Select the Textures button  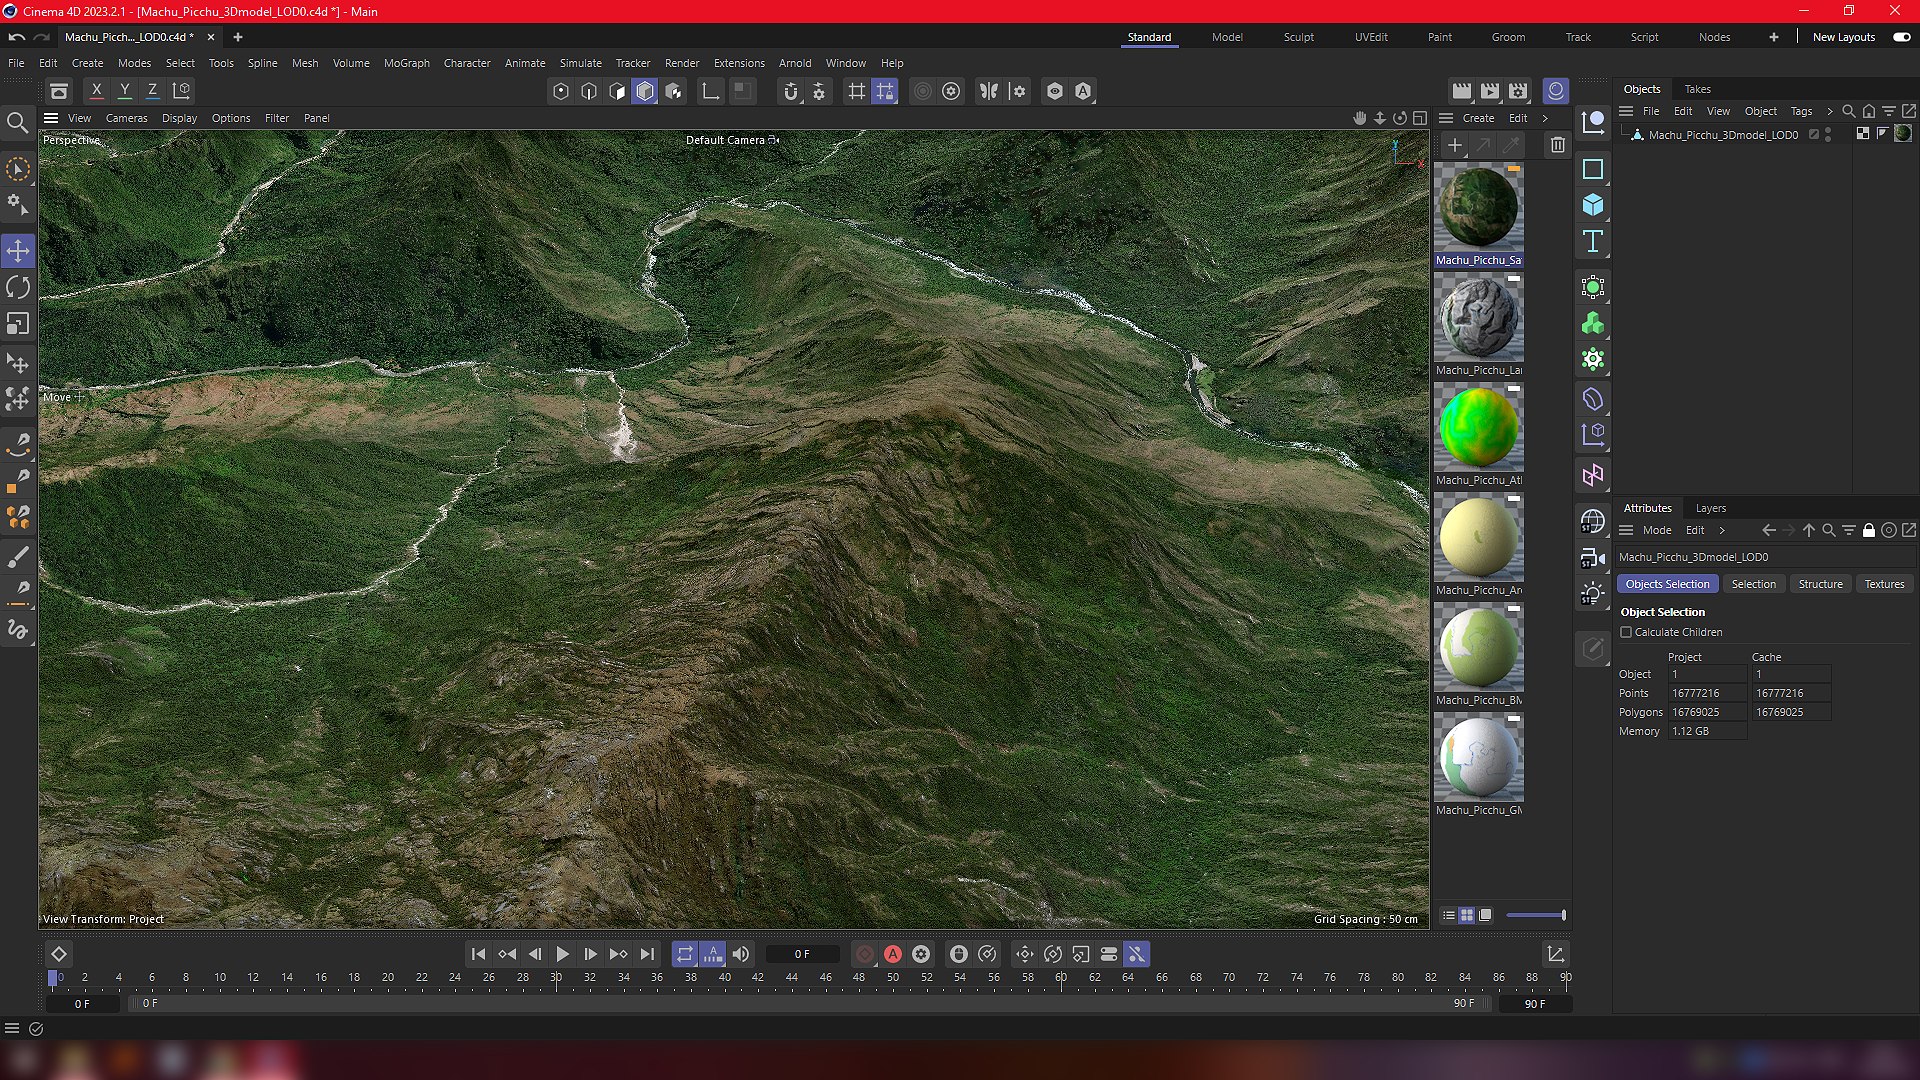[x=1884, y=584]
